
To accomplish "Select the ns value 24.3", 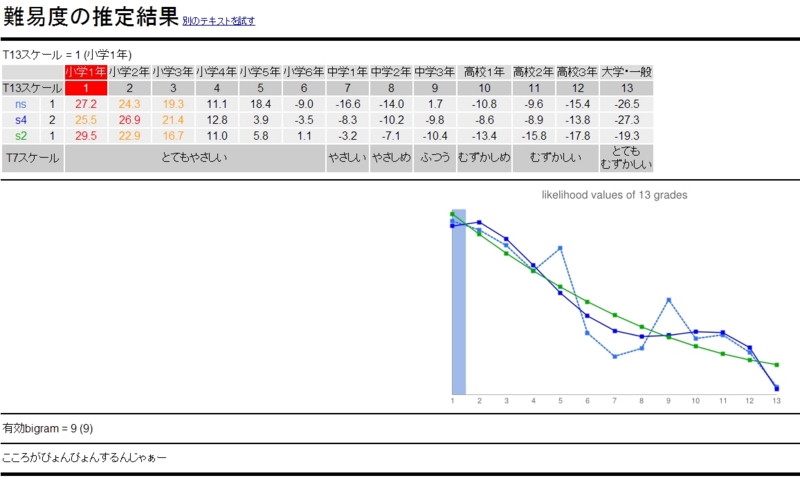I will pos(129,104).
